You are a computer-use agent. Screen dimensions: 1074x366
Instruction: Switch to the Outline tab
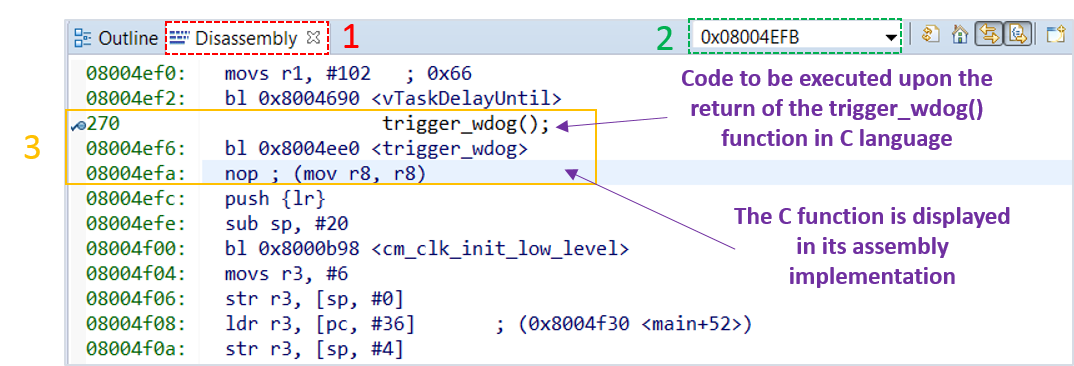tap(116, 38)
